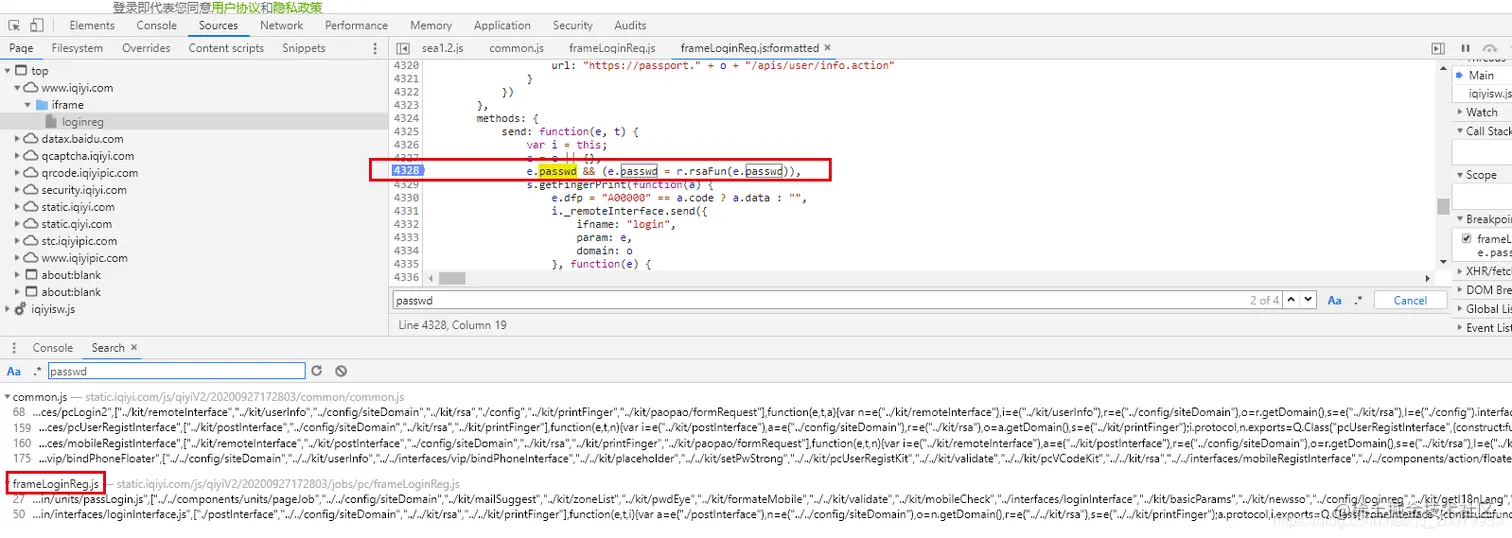Expand the security.iqiyi.com node
Viewport: 1512px width, 538px height.
tap(18, 190)
